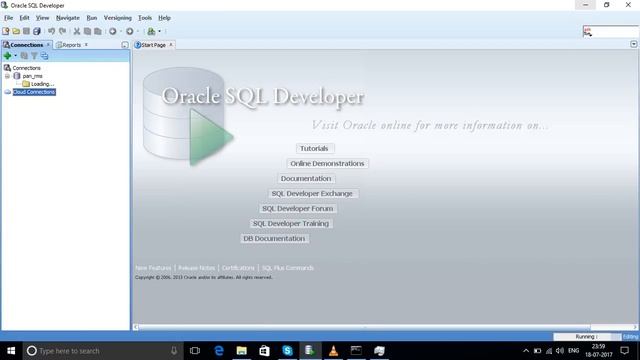Click the Undo toolbar icon

click(x=51, y=31)
